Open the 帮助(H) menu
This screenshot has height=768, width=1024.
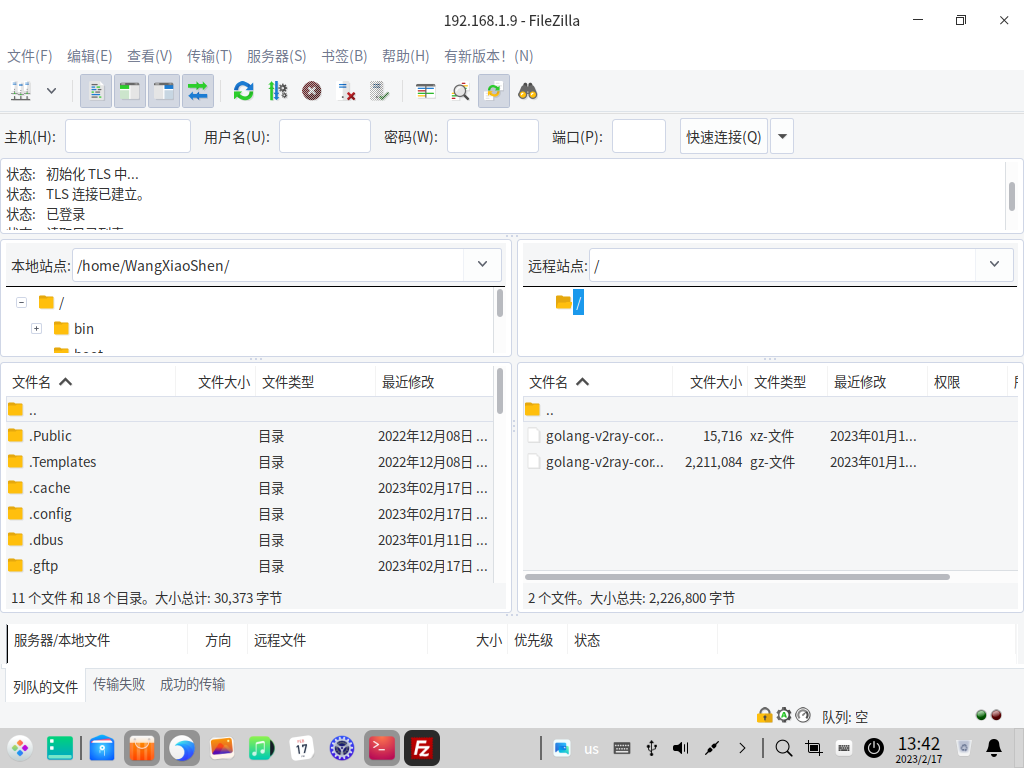(x=406, y=56)
